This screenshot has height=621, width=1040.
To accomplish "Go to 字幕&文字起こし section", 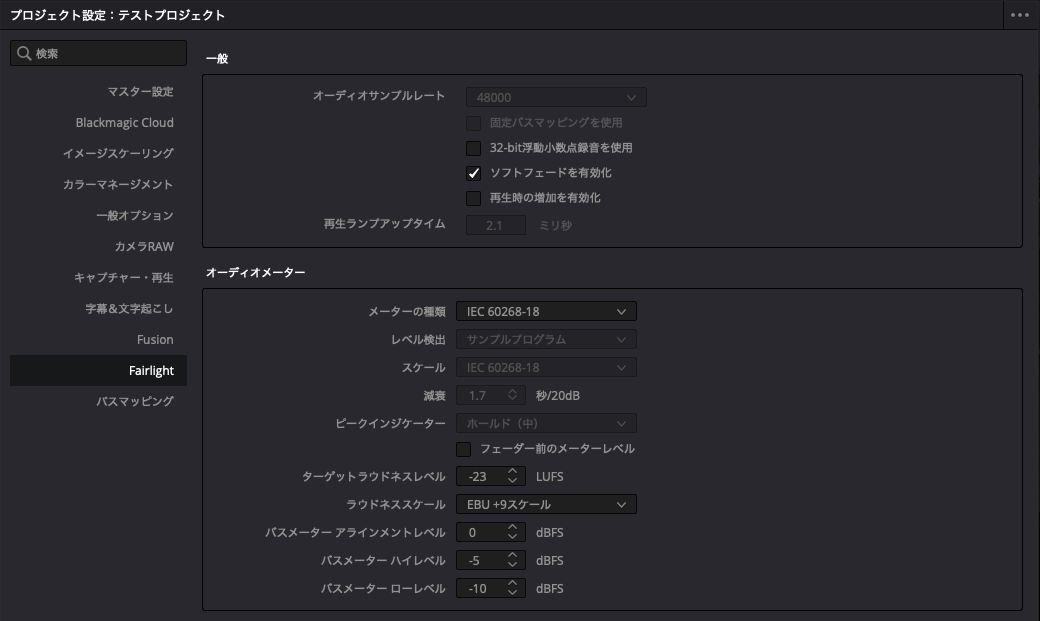I will (129, 309).
